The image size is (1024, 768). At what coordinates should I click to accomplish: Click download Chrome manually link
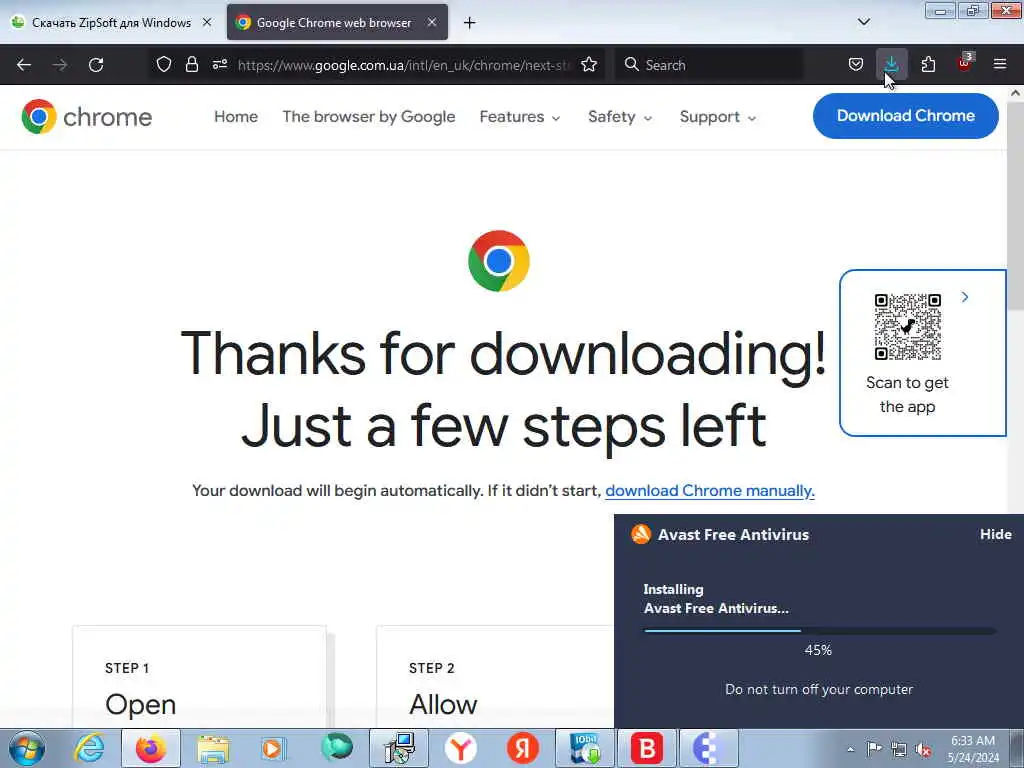point(710,491)
